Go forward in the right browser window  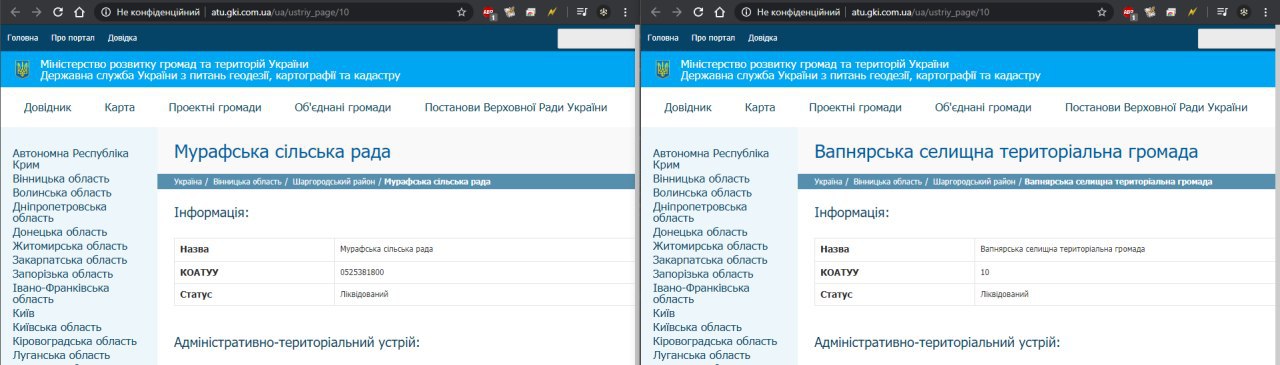(676, 12)
